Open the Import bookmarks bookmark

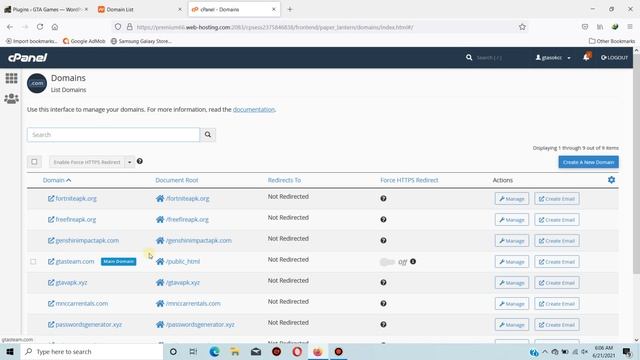click(x=31, y=41)
